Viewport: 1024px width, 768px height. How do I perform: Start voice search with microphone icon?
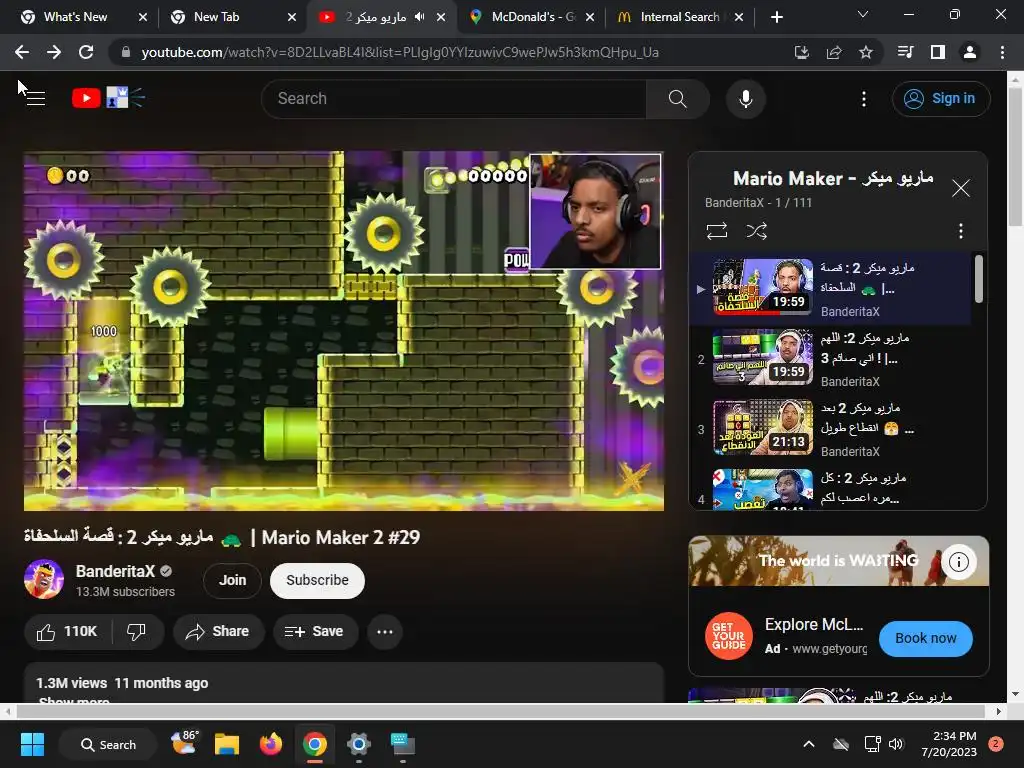(x=746, y=99)
